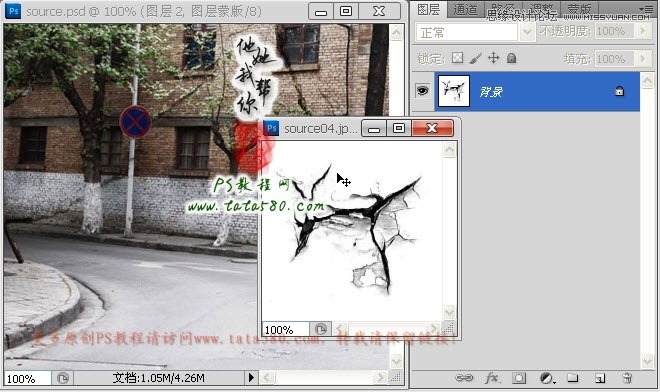
Task: Click the source04.jpg title bar text
Action: (x=321, y=128)
